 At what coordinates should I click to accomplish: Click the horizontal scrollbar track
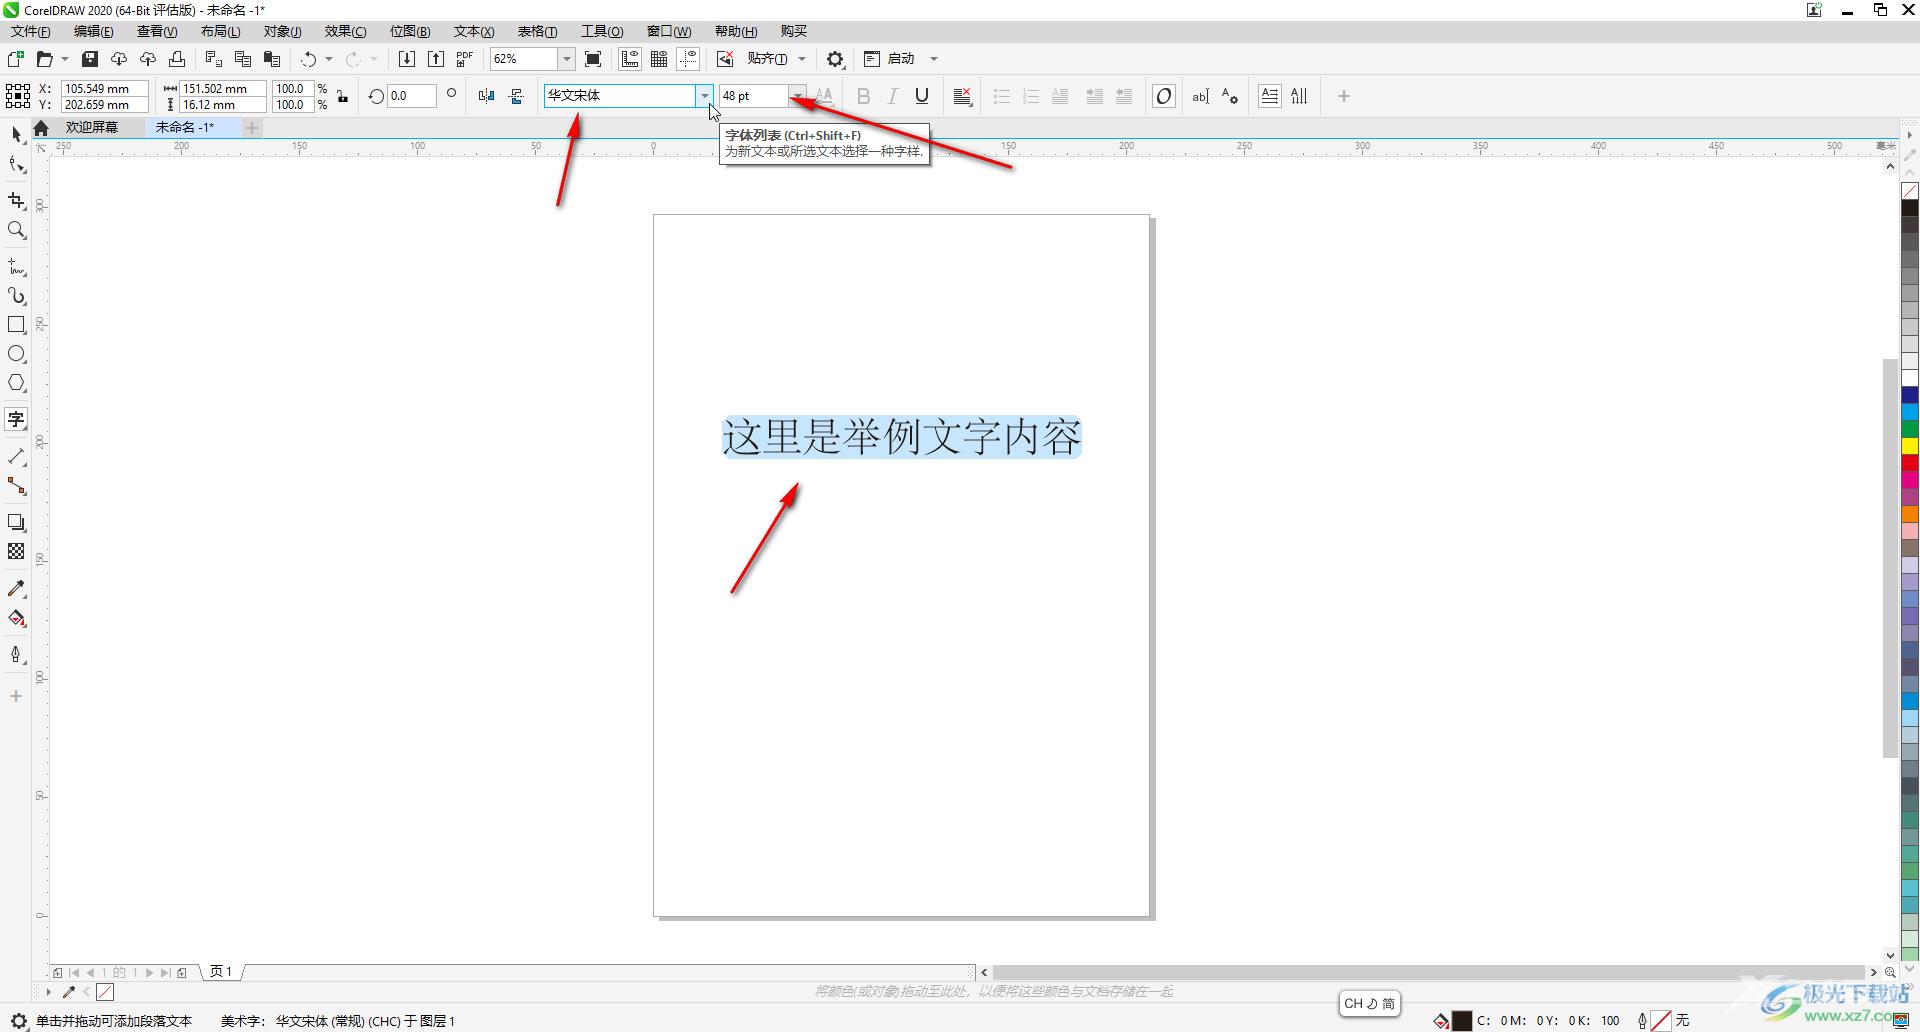tap(1430, 972)
